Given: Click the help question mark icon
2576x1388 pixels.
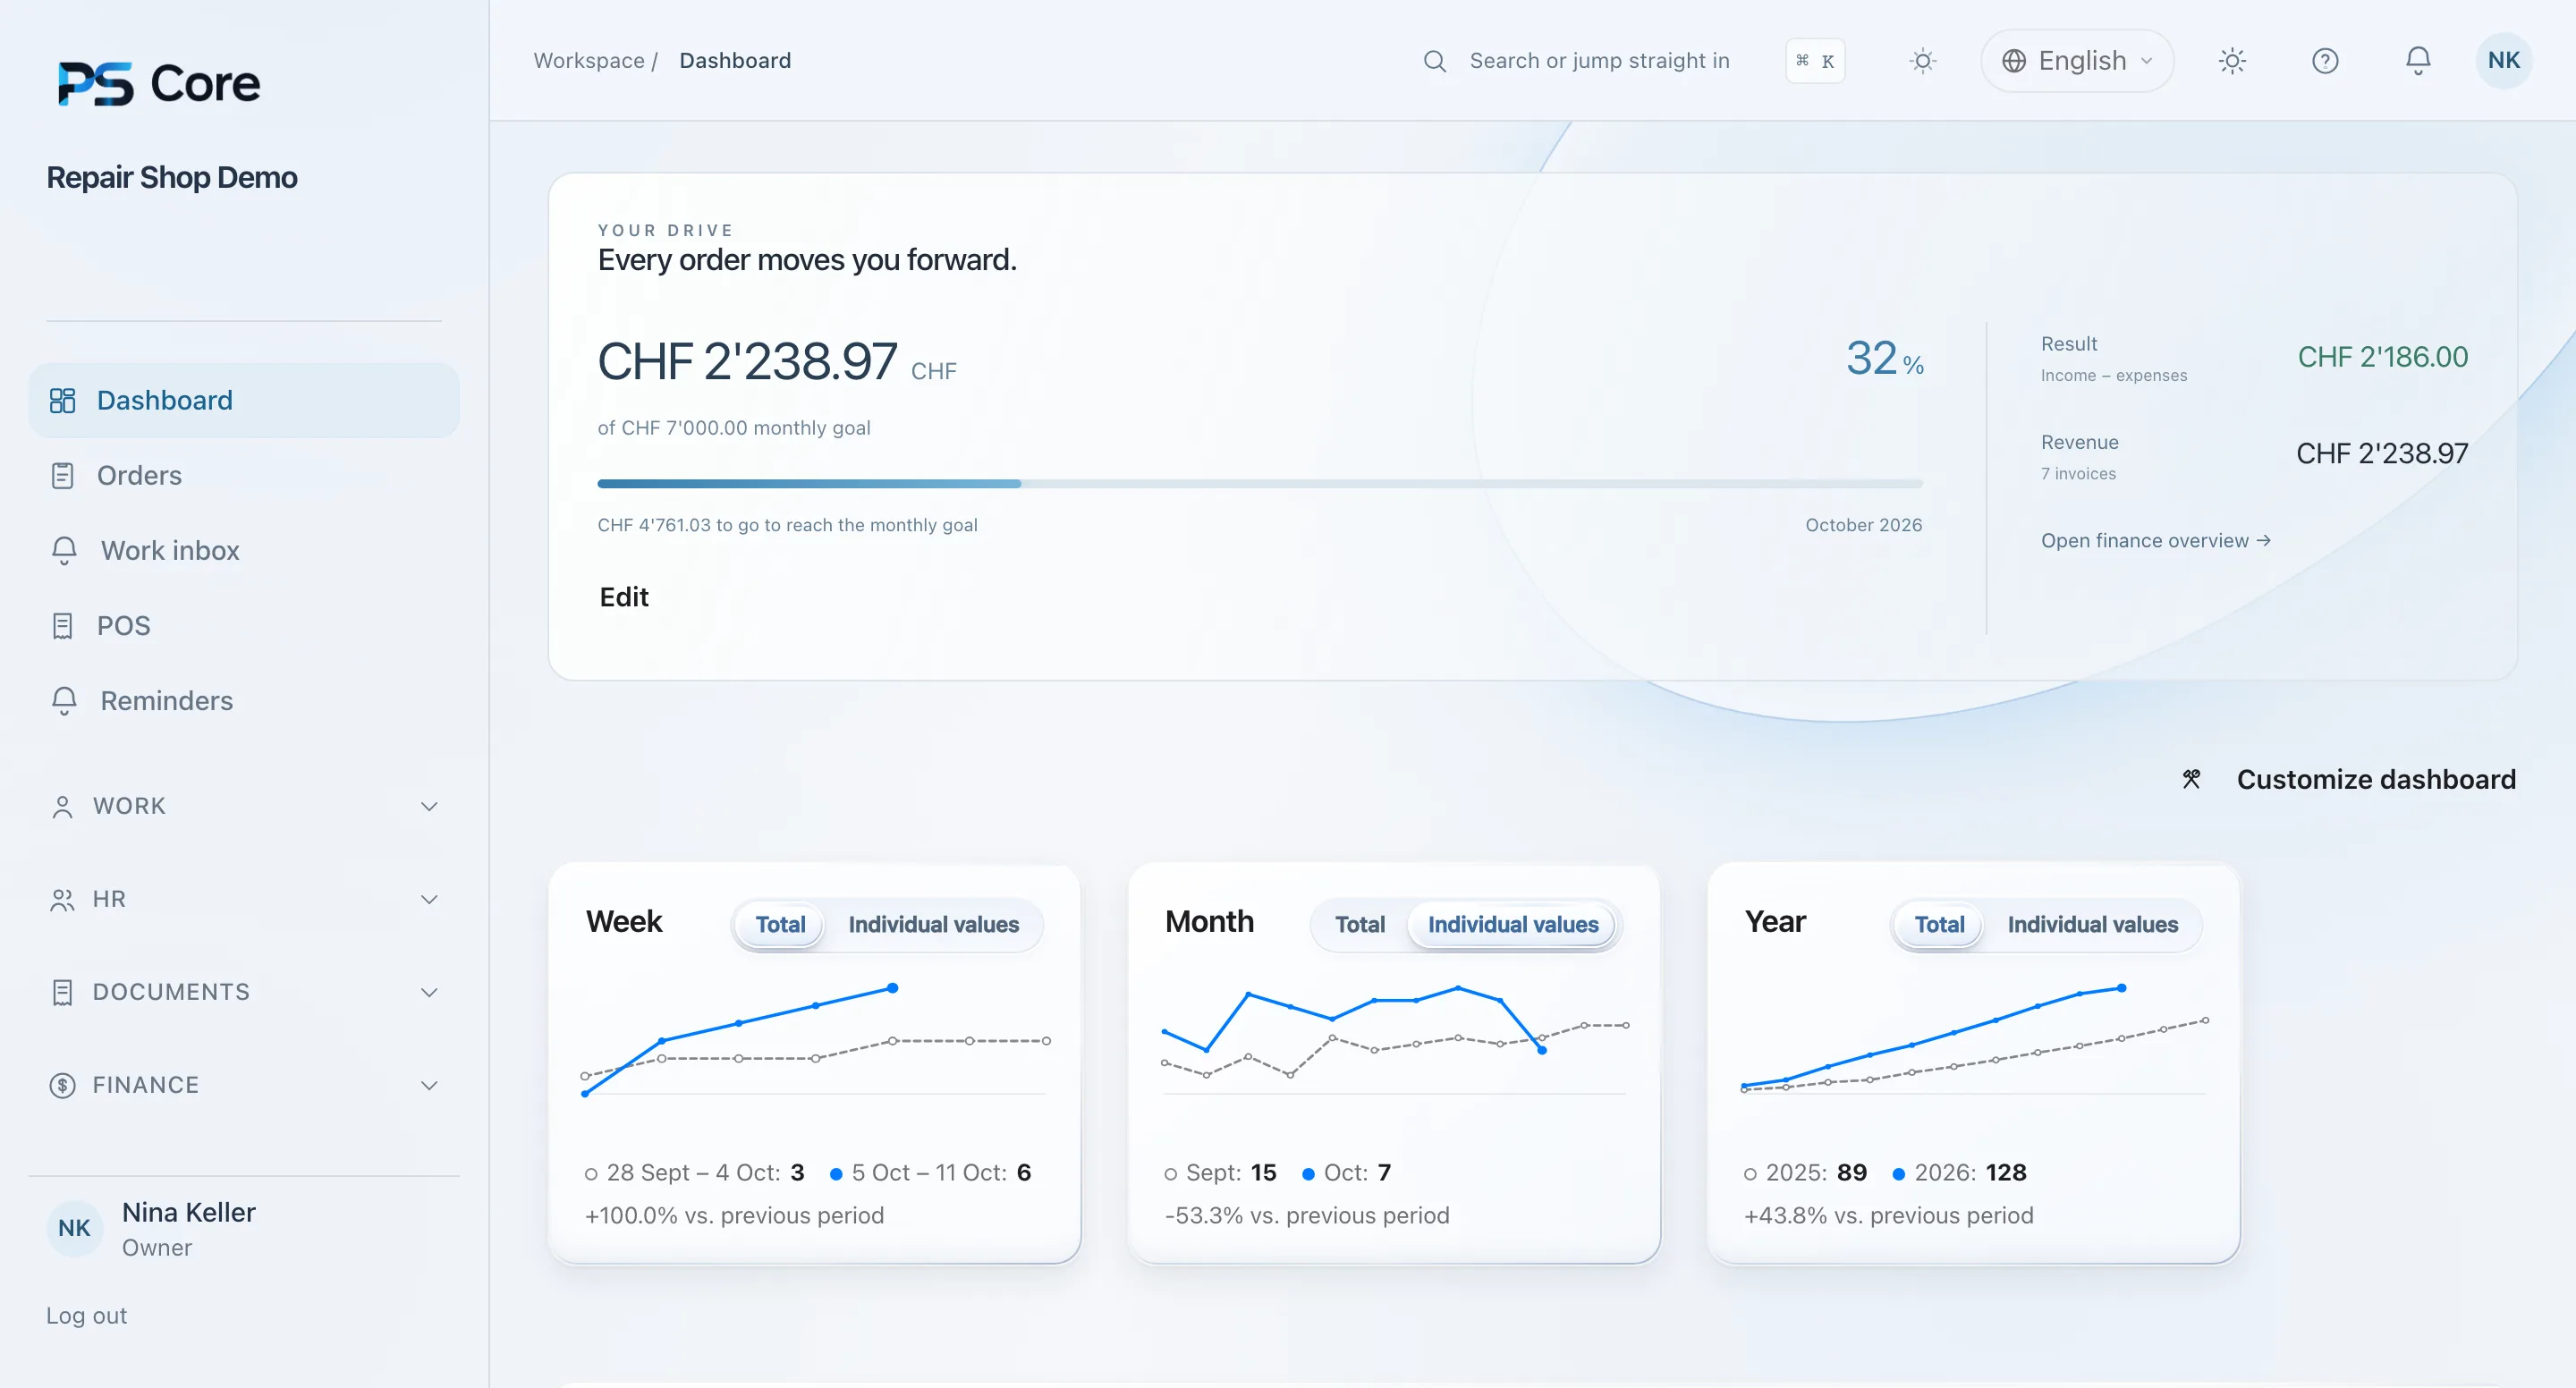Looking at the screenshot, I should [2325, 61].
